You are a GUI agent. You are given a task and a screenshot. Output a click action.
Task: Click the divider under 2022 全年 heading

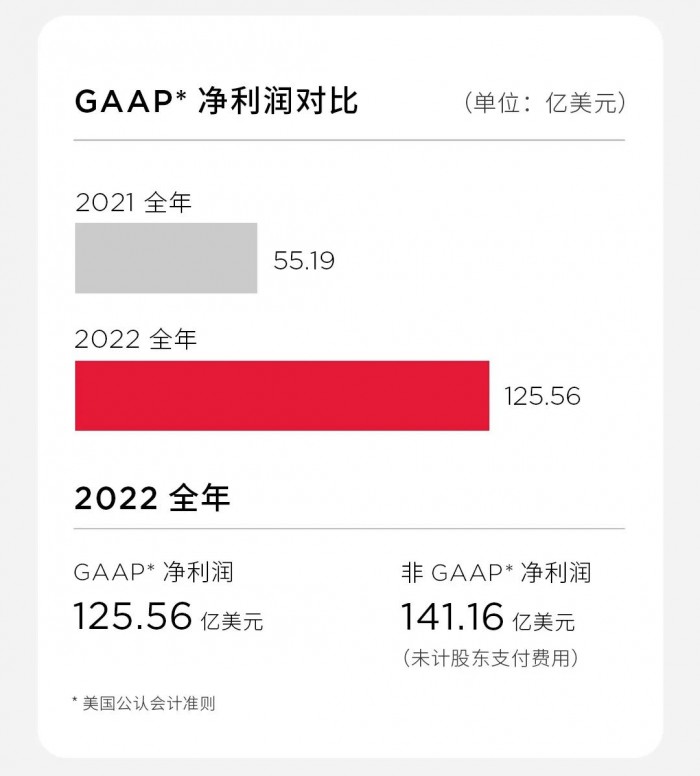[350, 529]
